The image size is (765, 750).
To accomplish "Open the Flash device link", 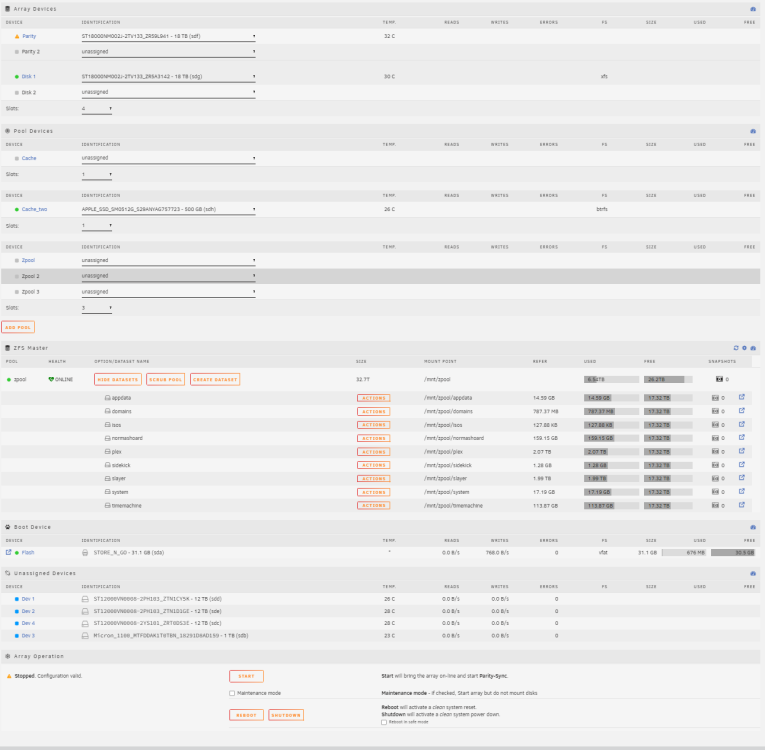I will click(x=28, y=552).
